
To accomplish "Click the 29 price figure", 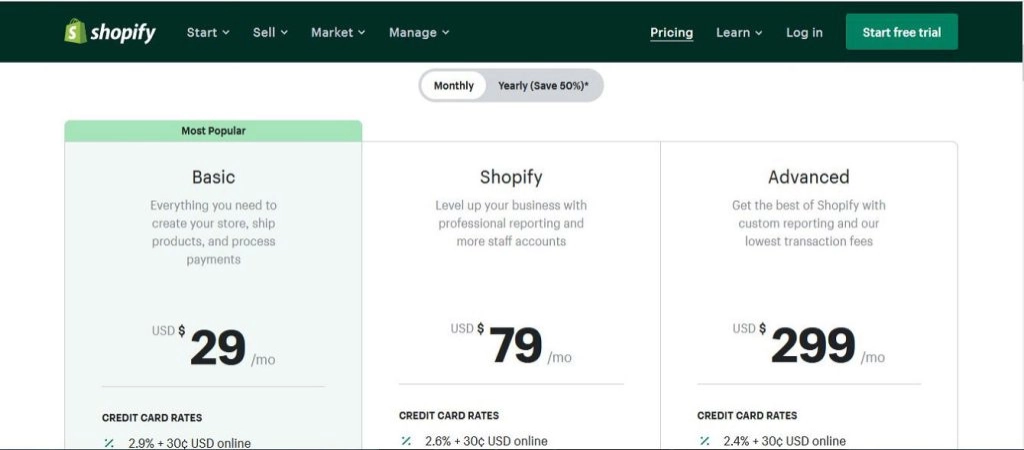I will coord(217,347).
